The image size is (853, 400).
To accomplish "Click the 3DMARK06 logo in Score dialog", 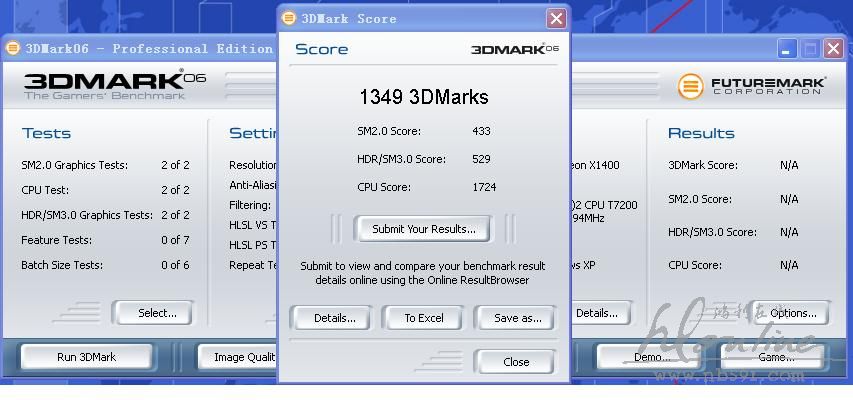I will coord(514,49).
